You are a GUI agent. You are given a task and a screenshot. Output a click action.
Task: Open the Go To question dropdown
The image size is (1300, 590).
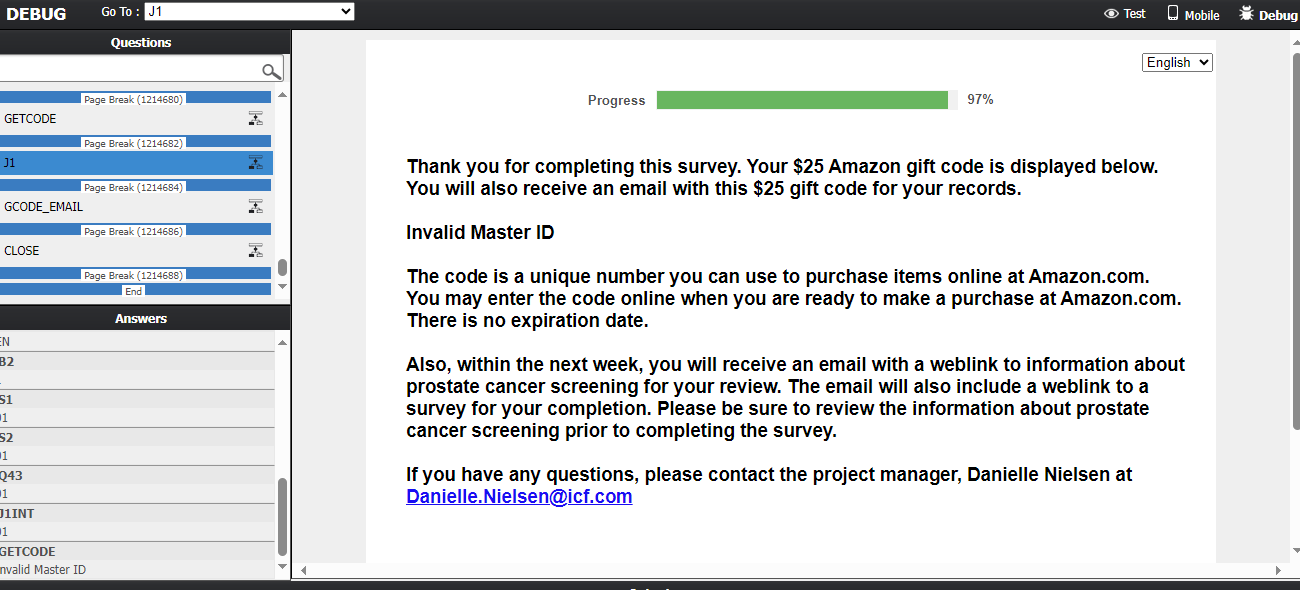tap(249, 12)
